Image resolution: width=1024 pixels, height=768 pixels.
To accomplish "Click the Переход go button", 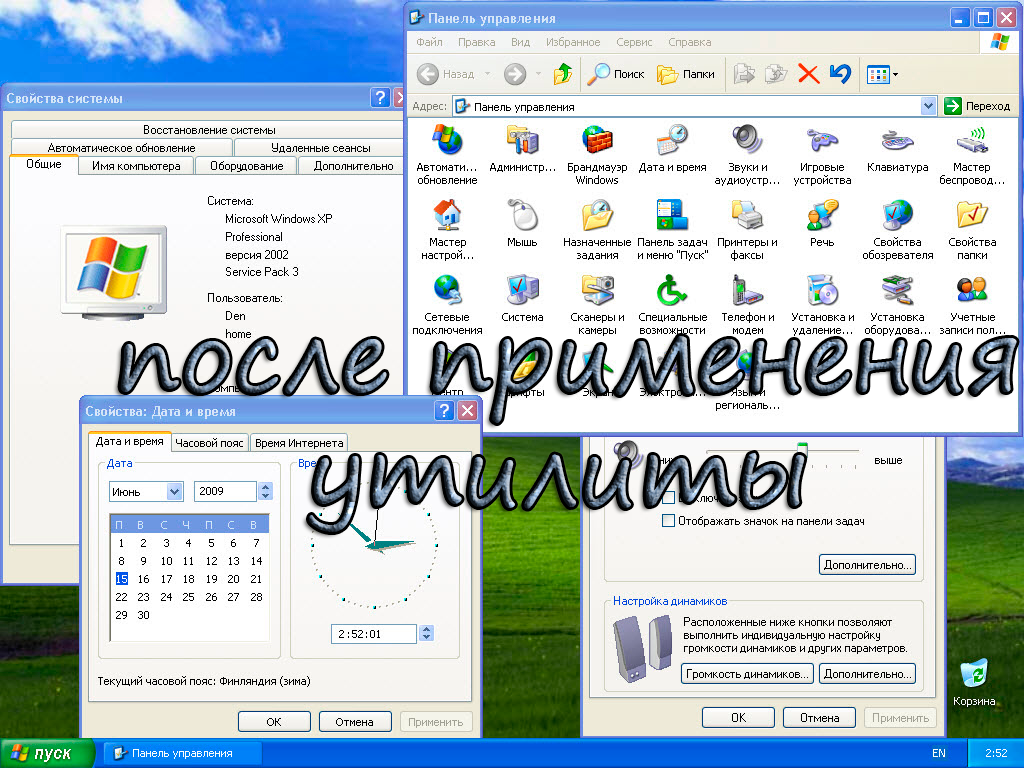I will pos(979,106).
